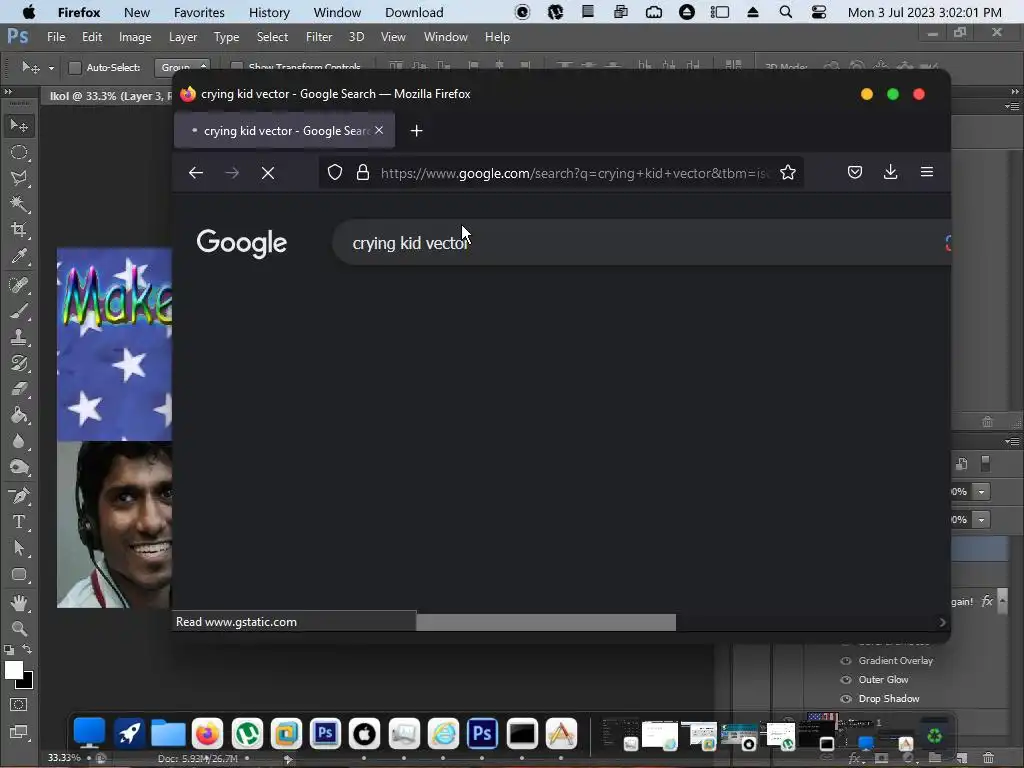The image size is (1024, 768).
Task: Select the Crop tool
Action: coord(19,229)
